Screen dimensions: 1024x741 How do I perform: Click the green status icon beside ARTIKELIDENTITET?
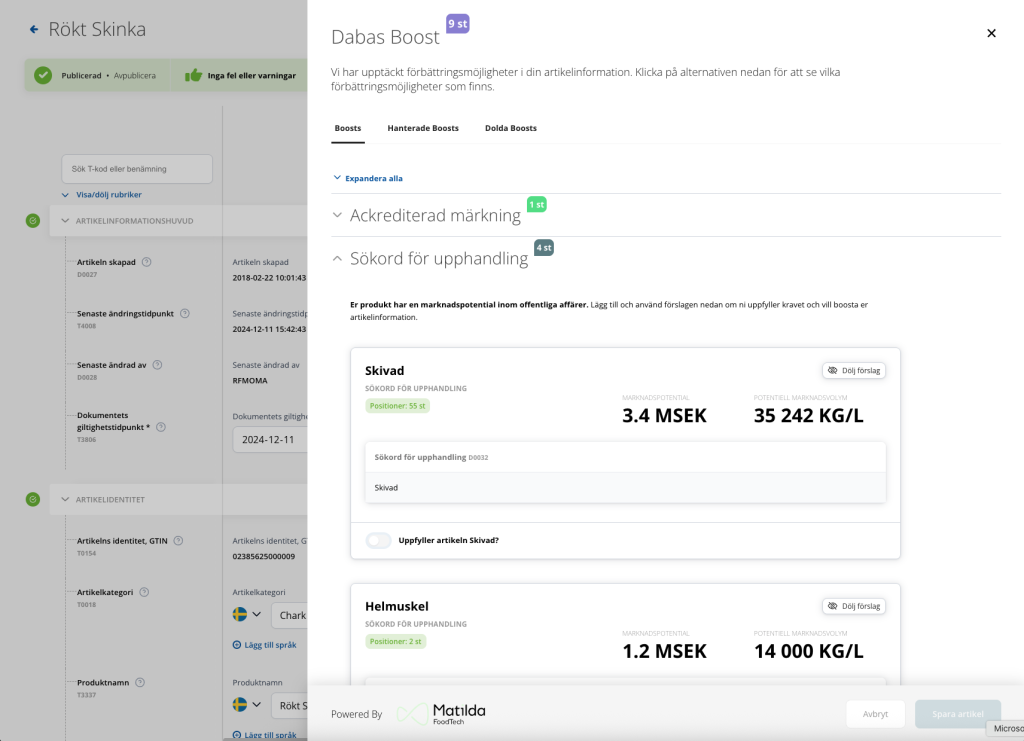tap(33, 499)
